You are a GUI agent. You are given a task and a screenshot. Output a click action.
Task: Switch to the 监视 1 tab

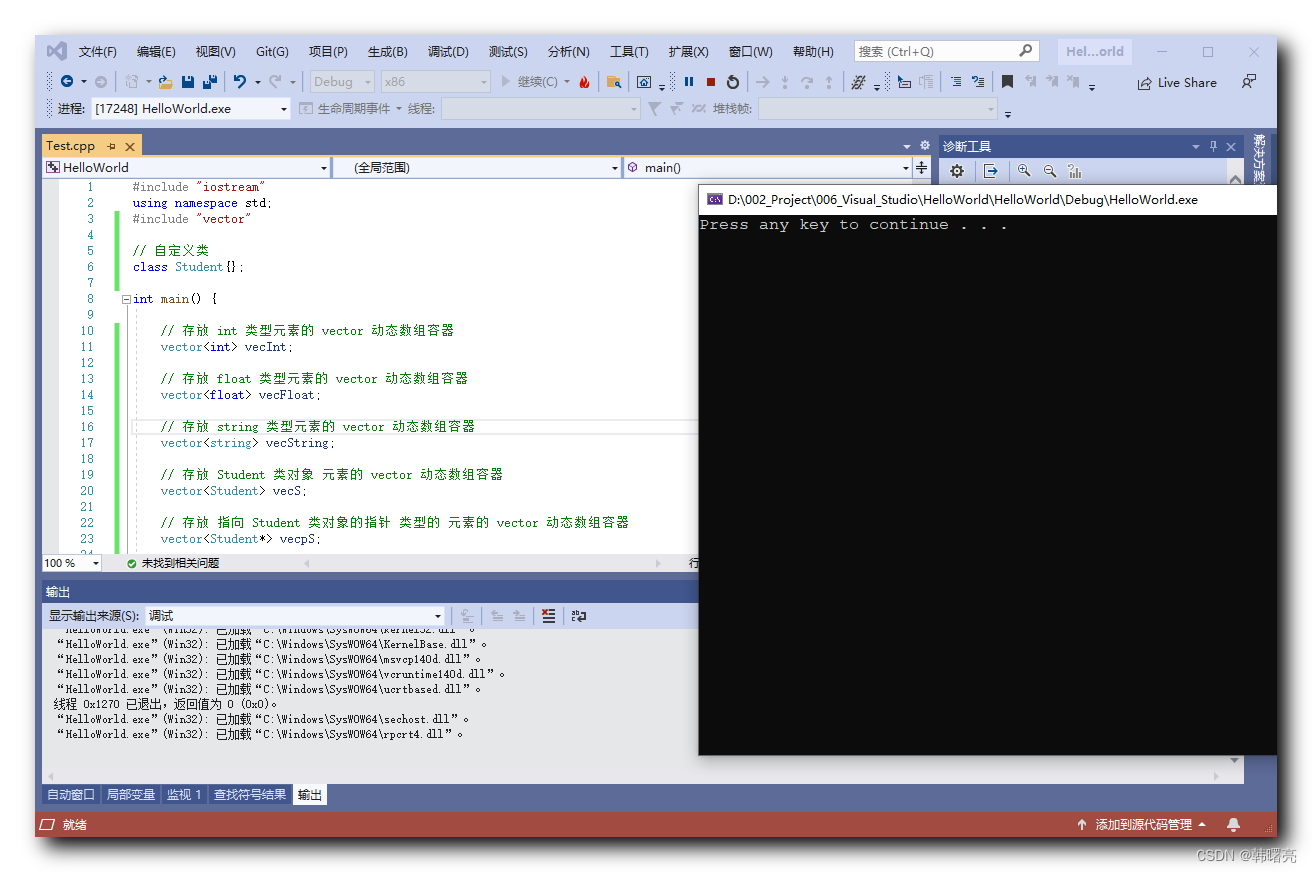[x=184, y=795]
